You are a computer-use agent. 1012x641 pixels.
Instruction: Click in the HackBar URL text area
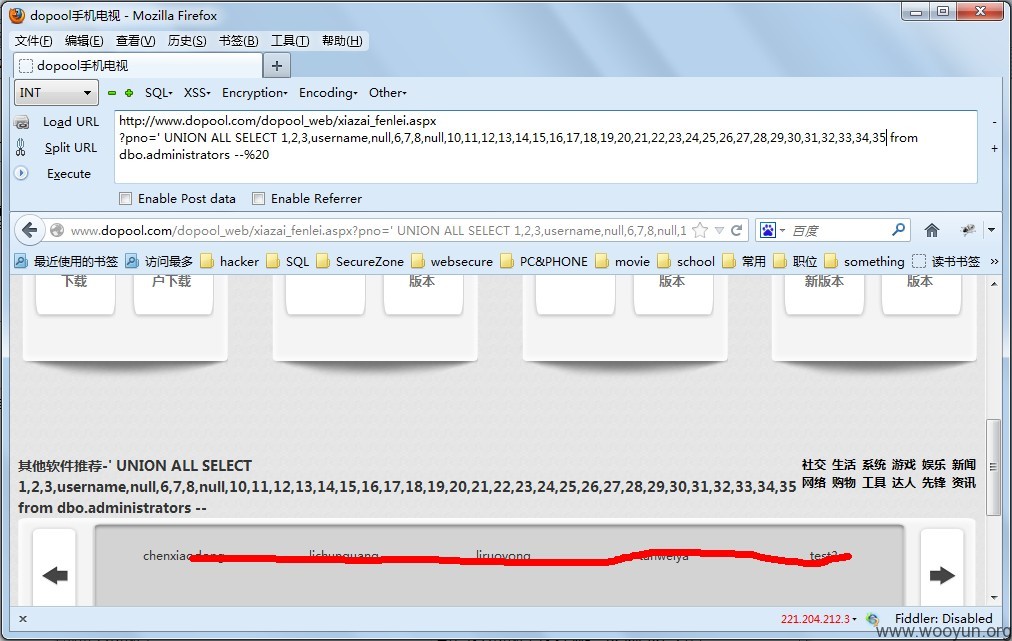tap(545, 147)
